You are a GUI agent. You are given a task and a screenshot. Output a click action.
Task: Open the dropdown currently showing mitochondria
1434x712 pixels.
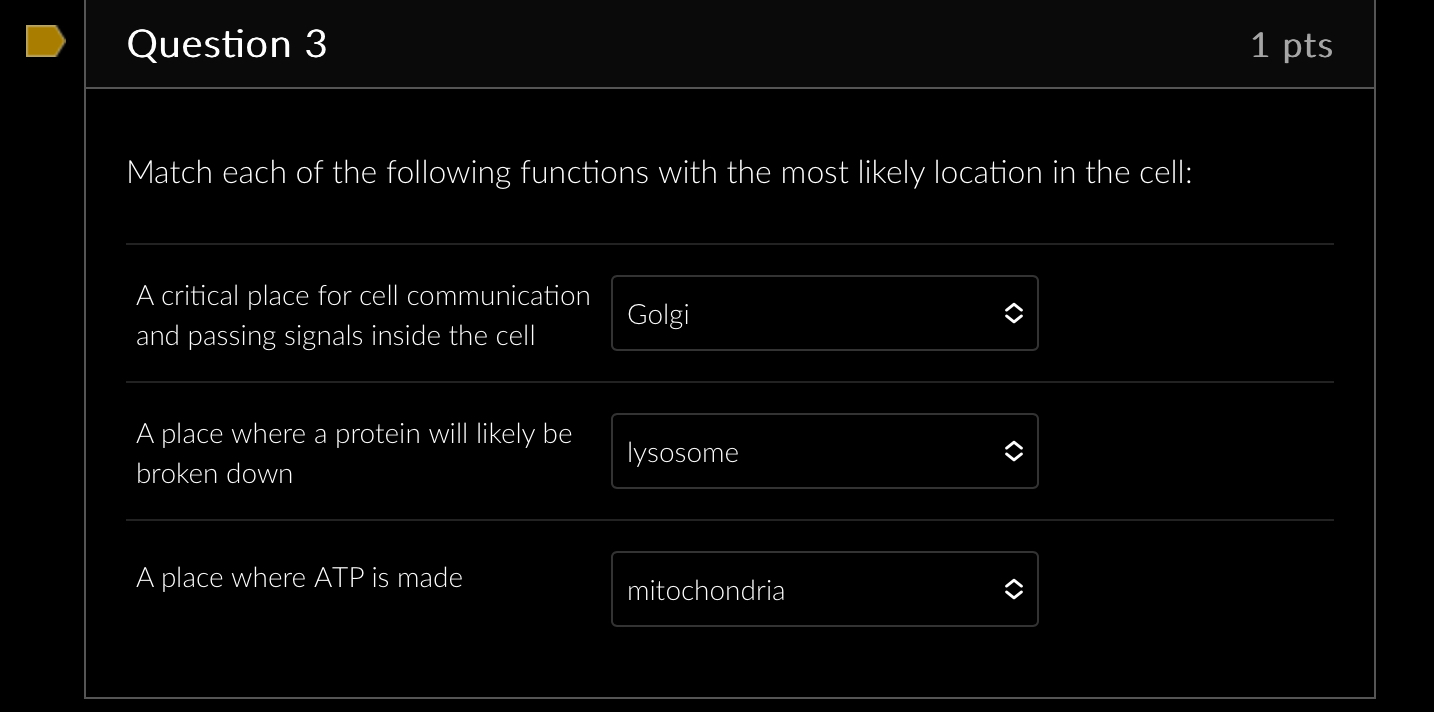(824, 589)
